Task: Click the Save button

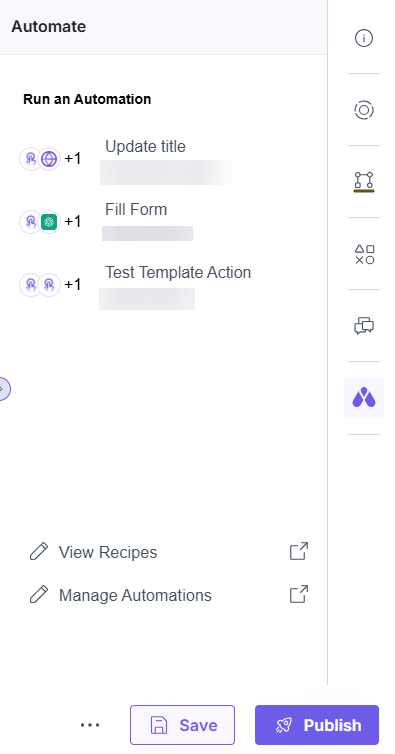Action: click(x=182, y=725)
